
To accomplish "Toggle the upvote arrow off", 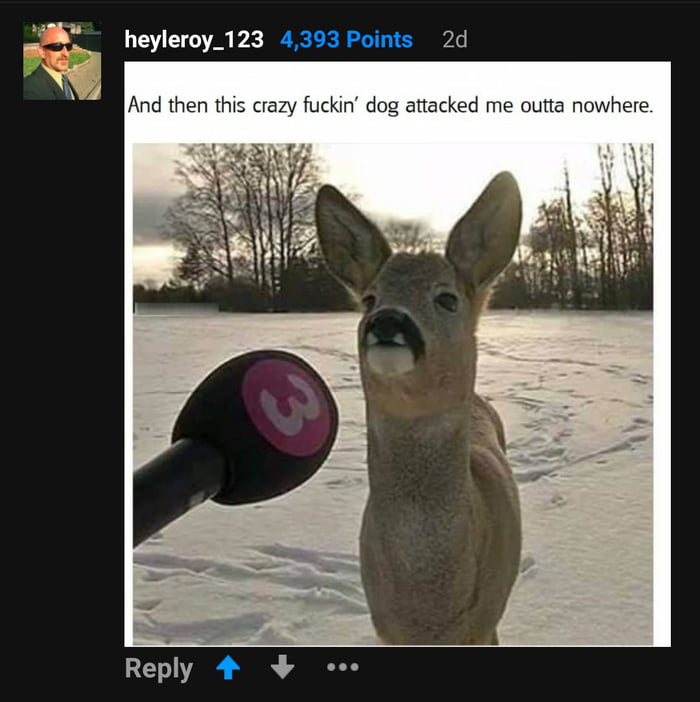I will coord(228,667).
